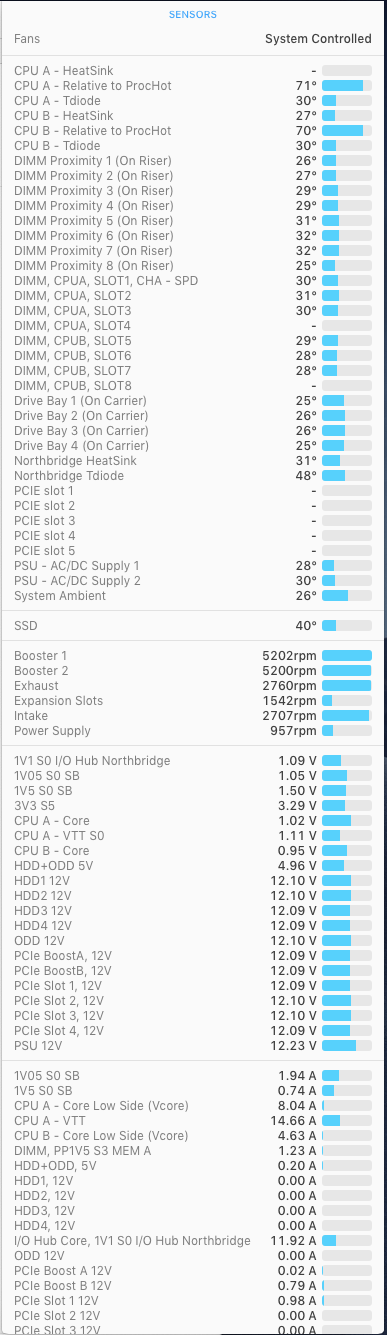Click the System Controlled fan mode label
Viewport: 387px width, 1335px height.
click(318, 39)
